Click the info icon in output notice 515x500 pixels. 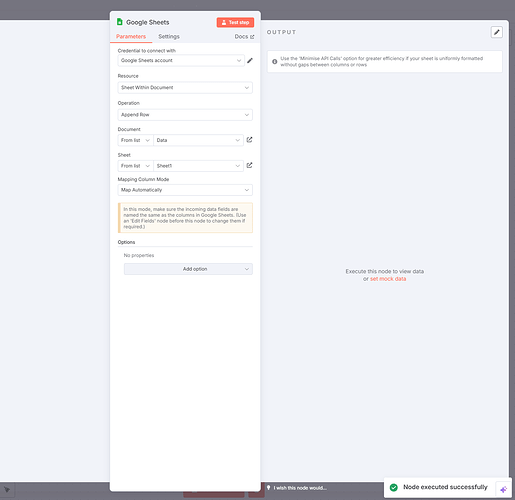(275, 62)
